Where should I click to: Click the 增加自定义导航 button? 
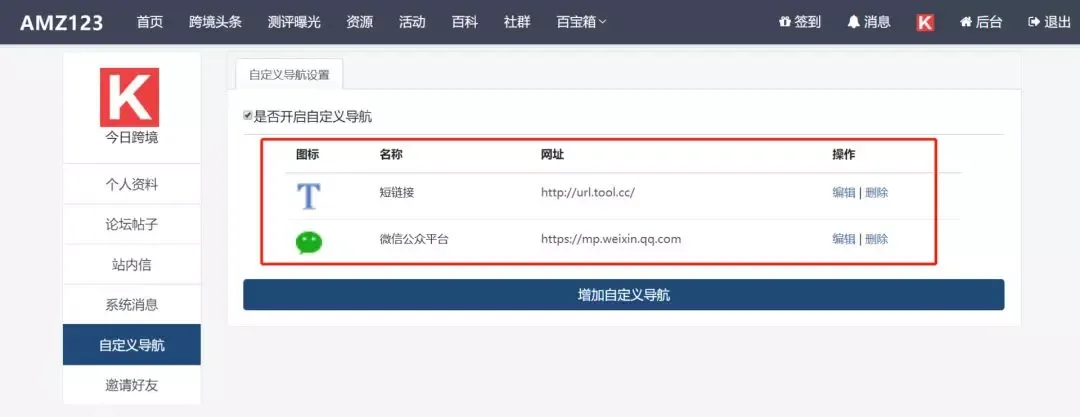pyautogui.click(x=623, y=295)
